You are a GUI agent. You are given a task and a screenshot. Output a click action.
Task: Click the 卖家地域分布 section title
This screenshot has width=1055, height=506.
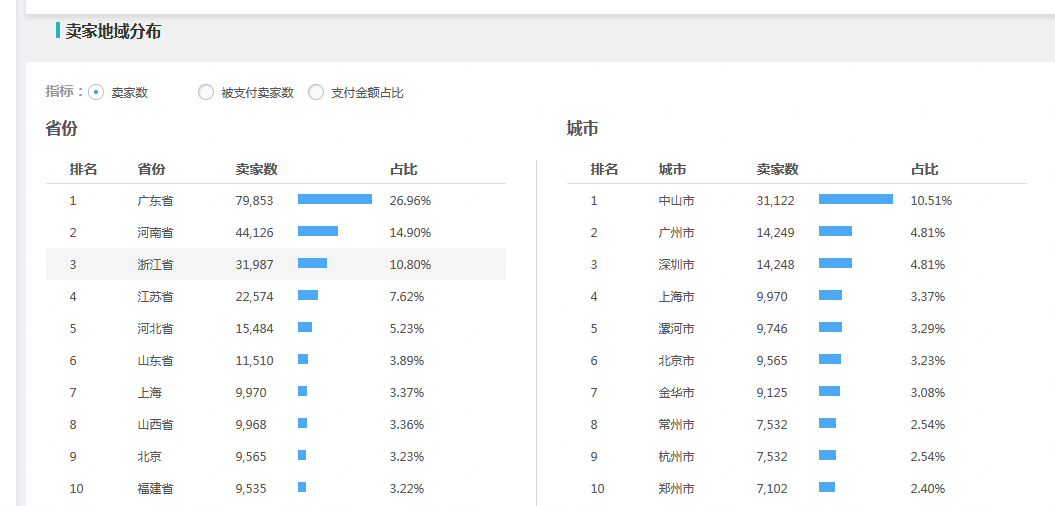click(x=113, y=31)
